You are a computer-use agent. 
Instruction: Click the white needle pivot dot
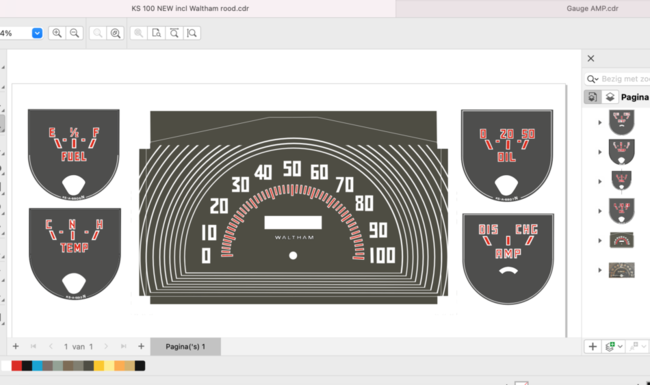click(x=293, y=256)
